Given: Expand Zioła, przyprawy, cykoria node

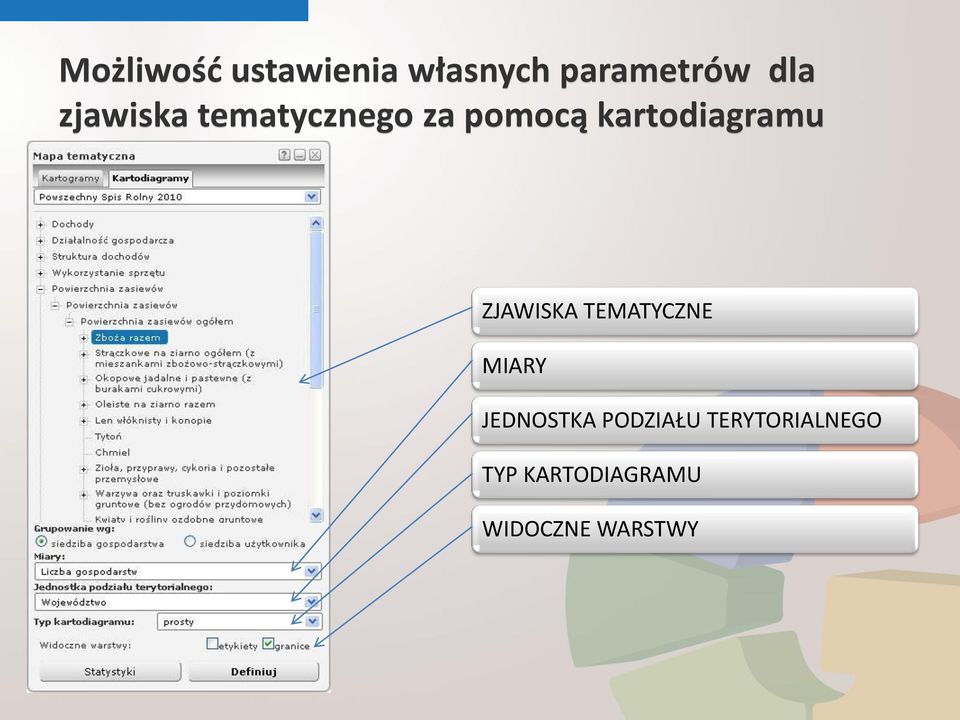Looking at the screenshot, I should pos(84,469).
